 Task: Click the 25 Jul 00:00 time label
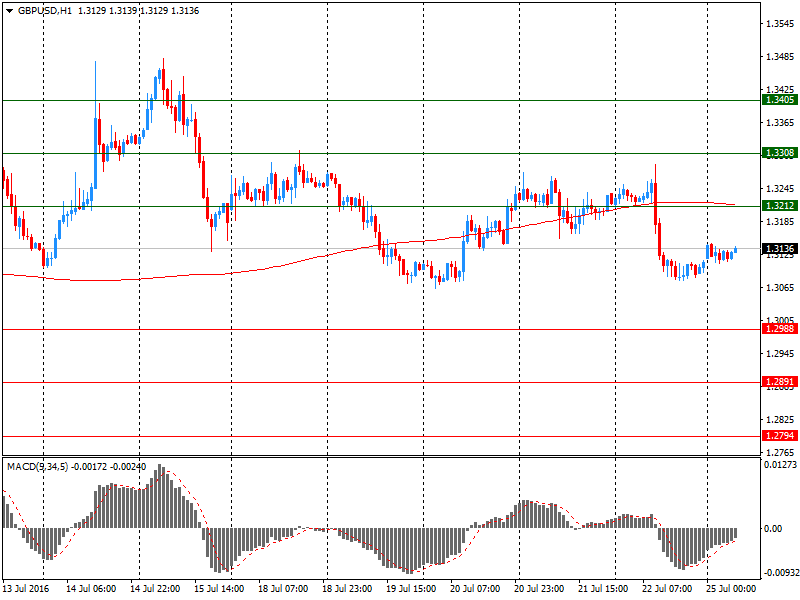click(731, 588)
